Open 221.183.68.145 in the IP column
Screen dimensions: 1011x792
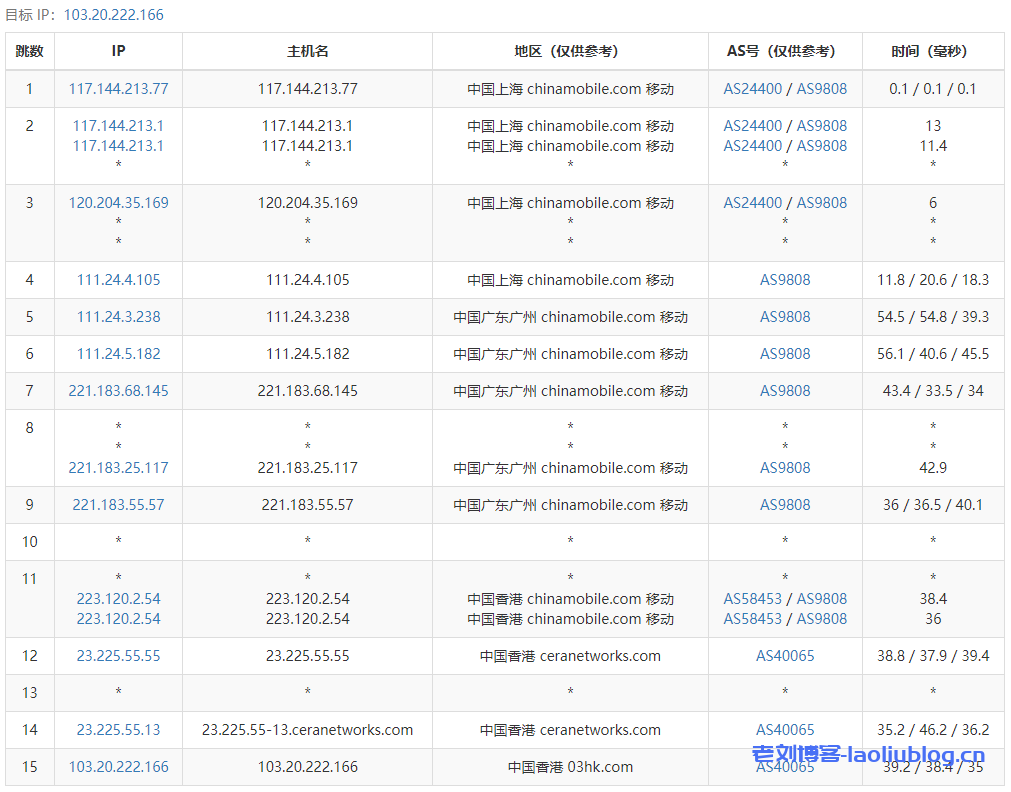point(118,391)
